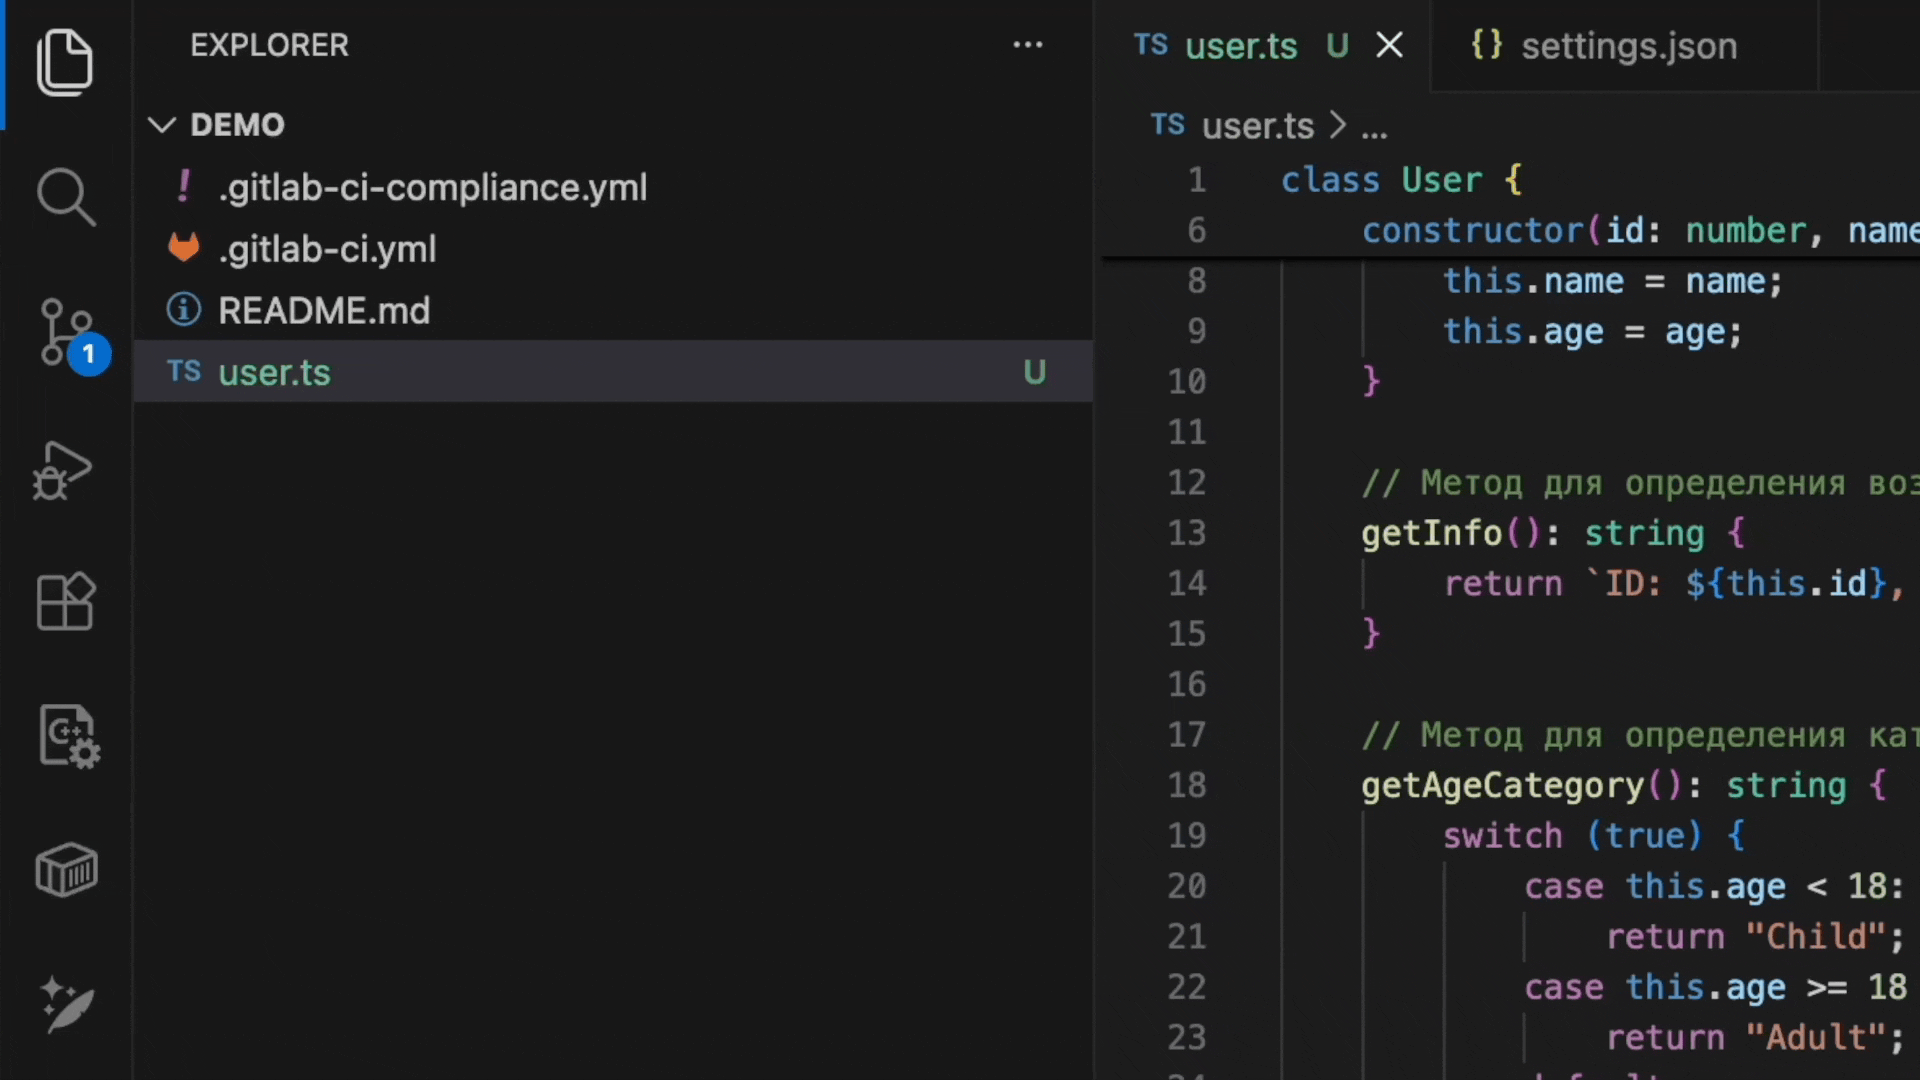
Task: Click the curly braces icon on settings.json tab
Action: pyautogui.click(x=1487, y=44)
